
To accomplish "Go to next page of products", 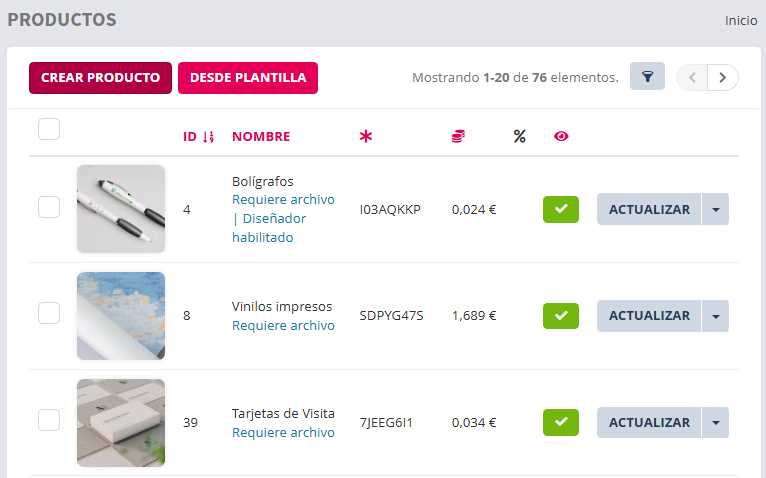I will tap(723, 77).
